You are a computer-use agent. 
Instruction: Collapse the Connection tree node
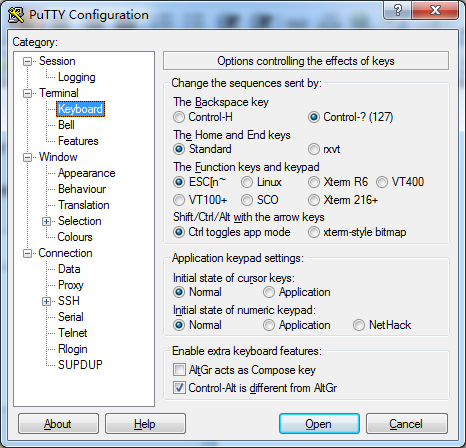pos(27,253)
